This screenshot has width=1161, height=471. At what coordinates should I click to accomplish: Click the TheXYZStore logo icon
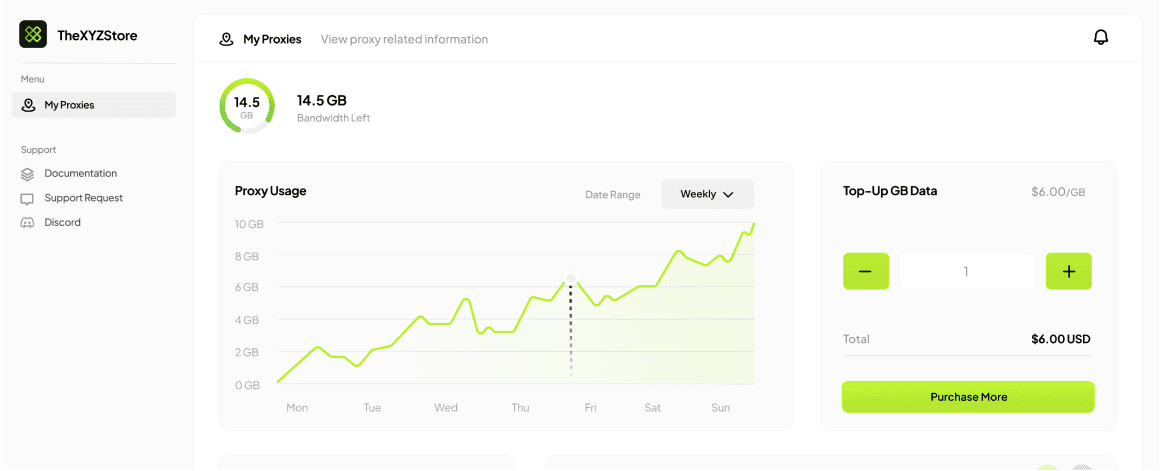(33, 35)
